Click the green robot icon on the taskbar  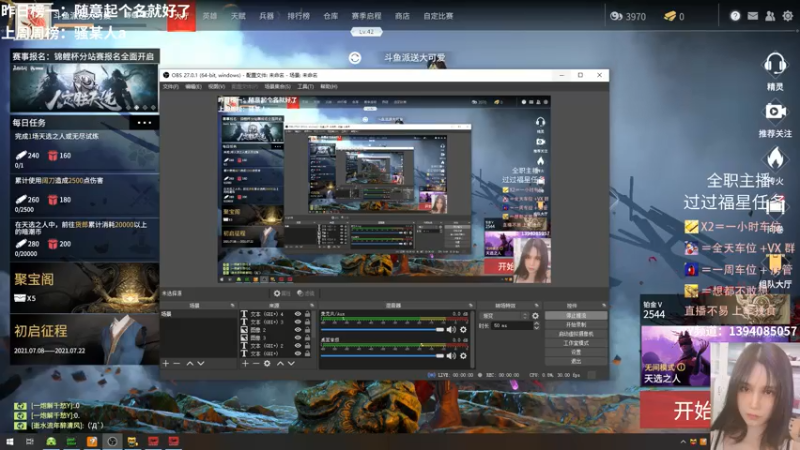(51, 441)
